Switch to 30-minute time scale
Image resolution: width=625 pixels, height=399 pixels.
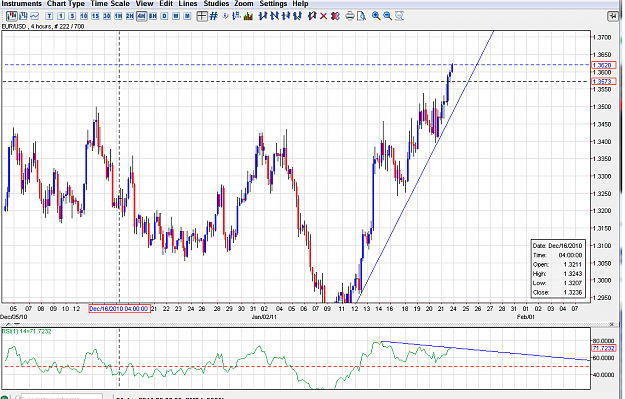pos(107,16)
